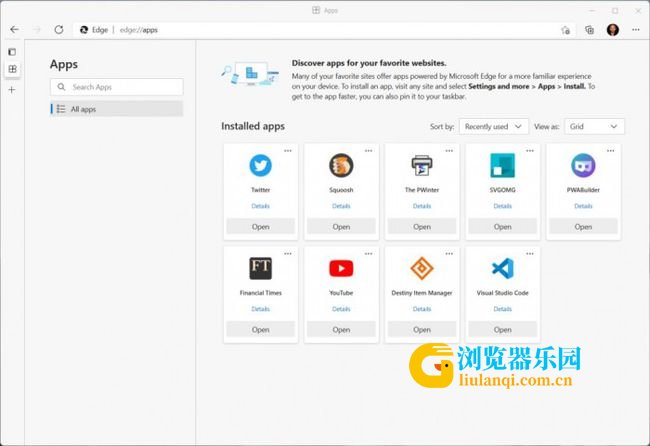Screen dimensions: 650x446
Task: Click the Financial Times FT icon
Action: tap(260, 268)
